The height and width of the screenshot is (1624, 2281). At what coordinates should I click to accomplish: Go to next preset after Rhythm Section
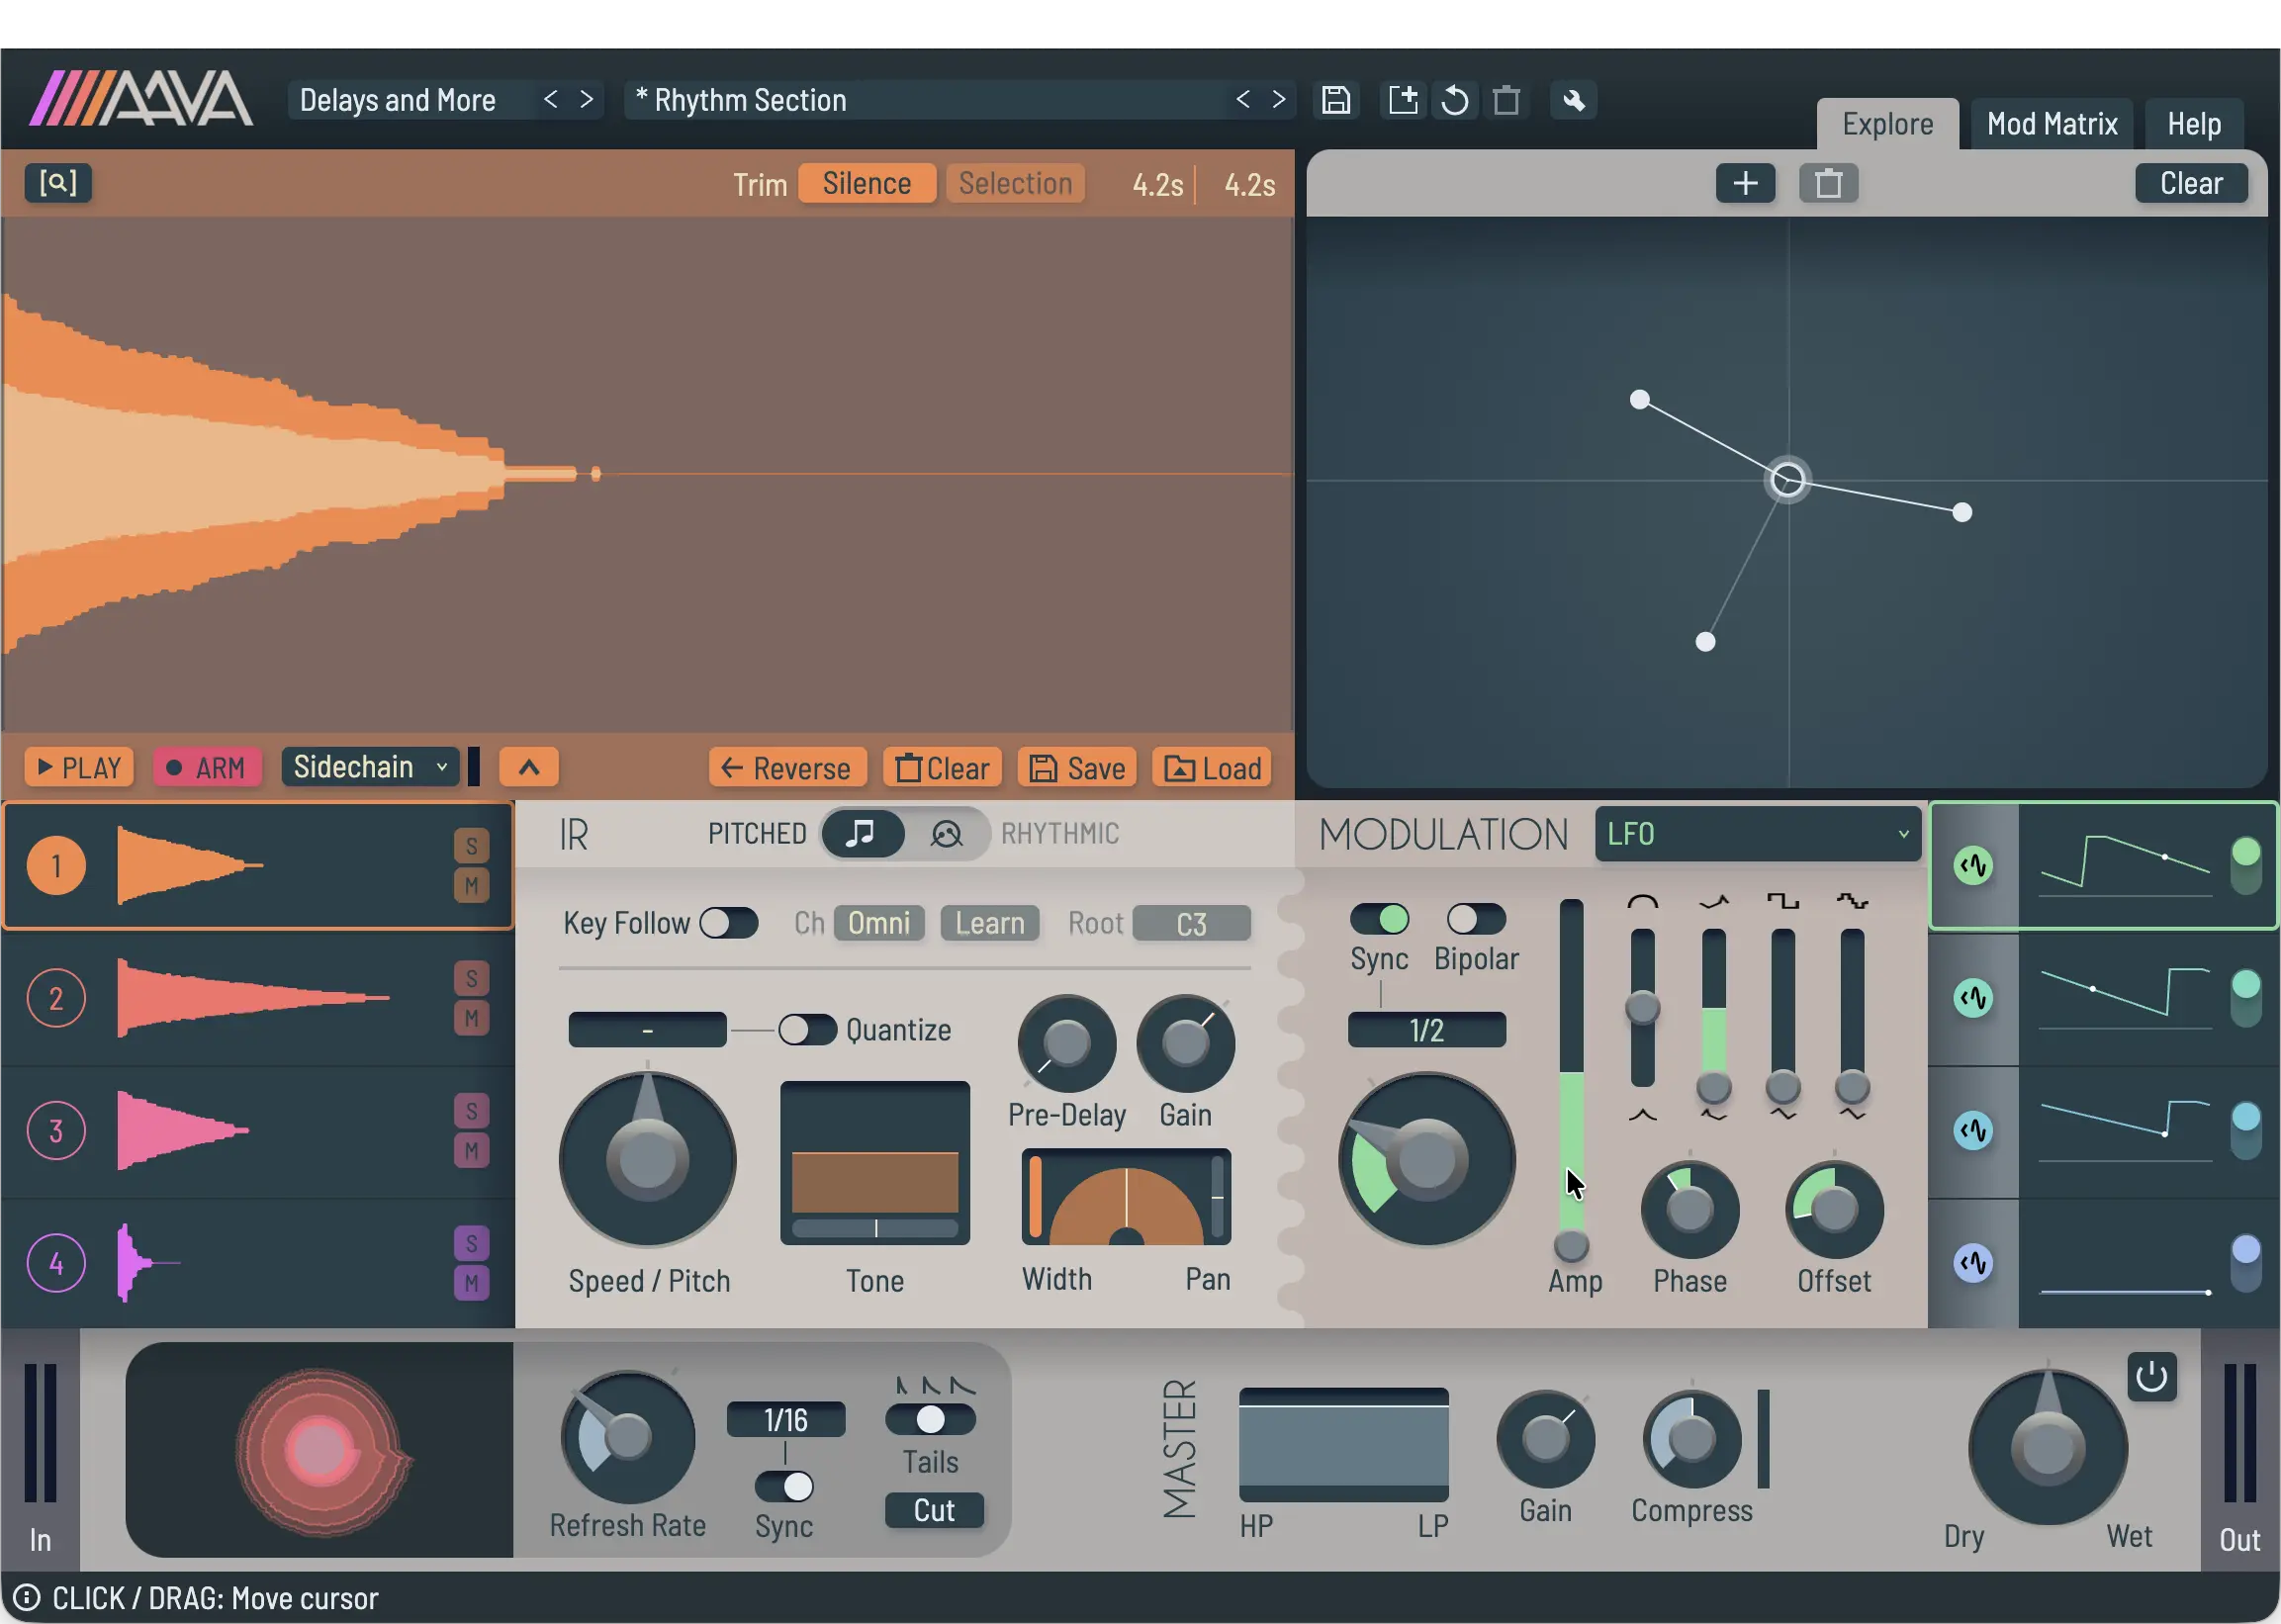(x=1279, y=99)
